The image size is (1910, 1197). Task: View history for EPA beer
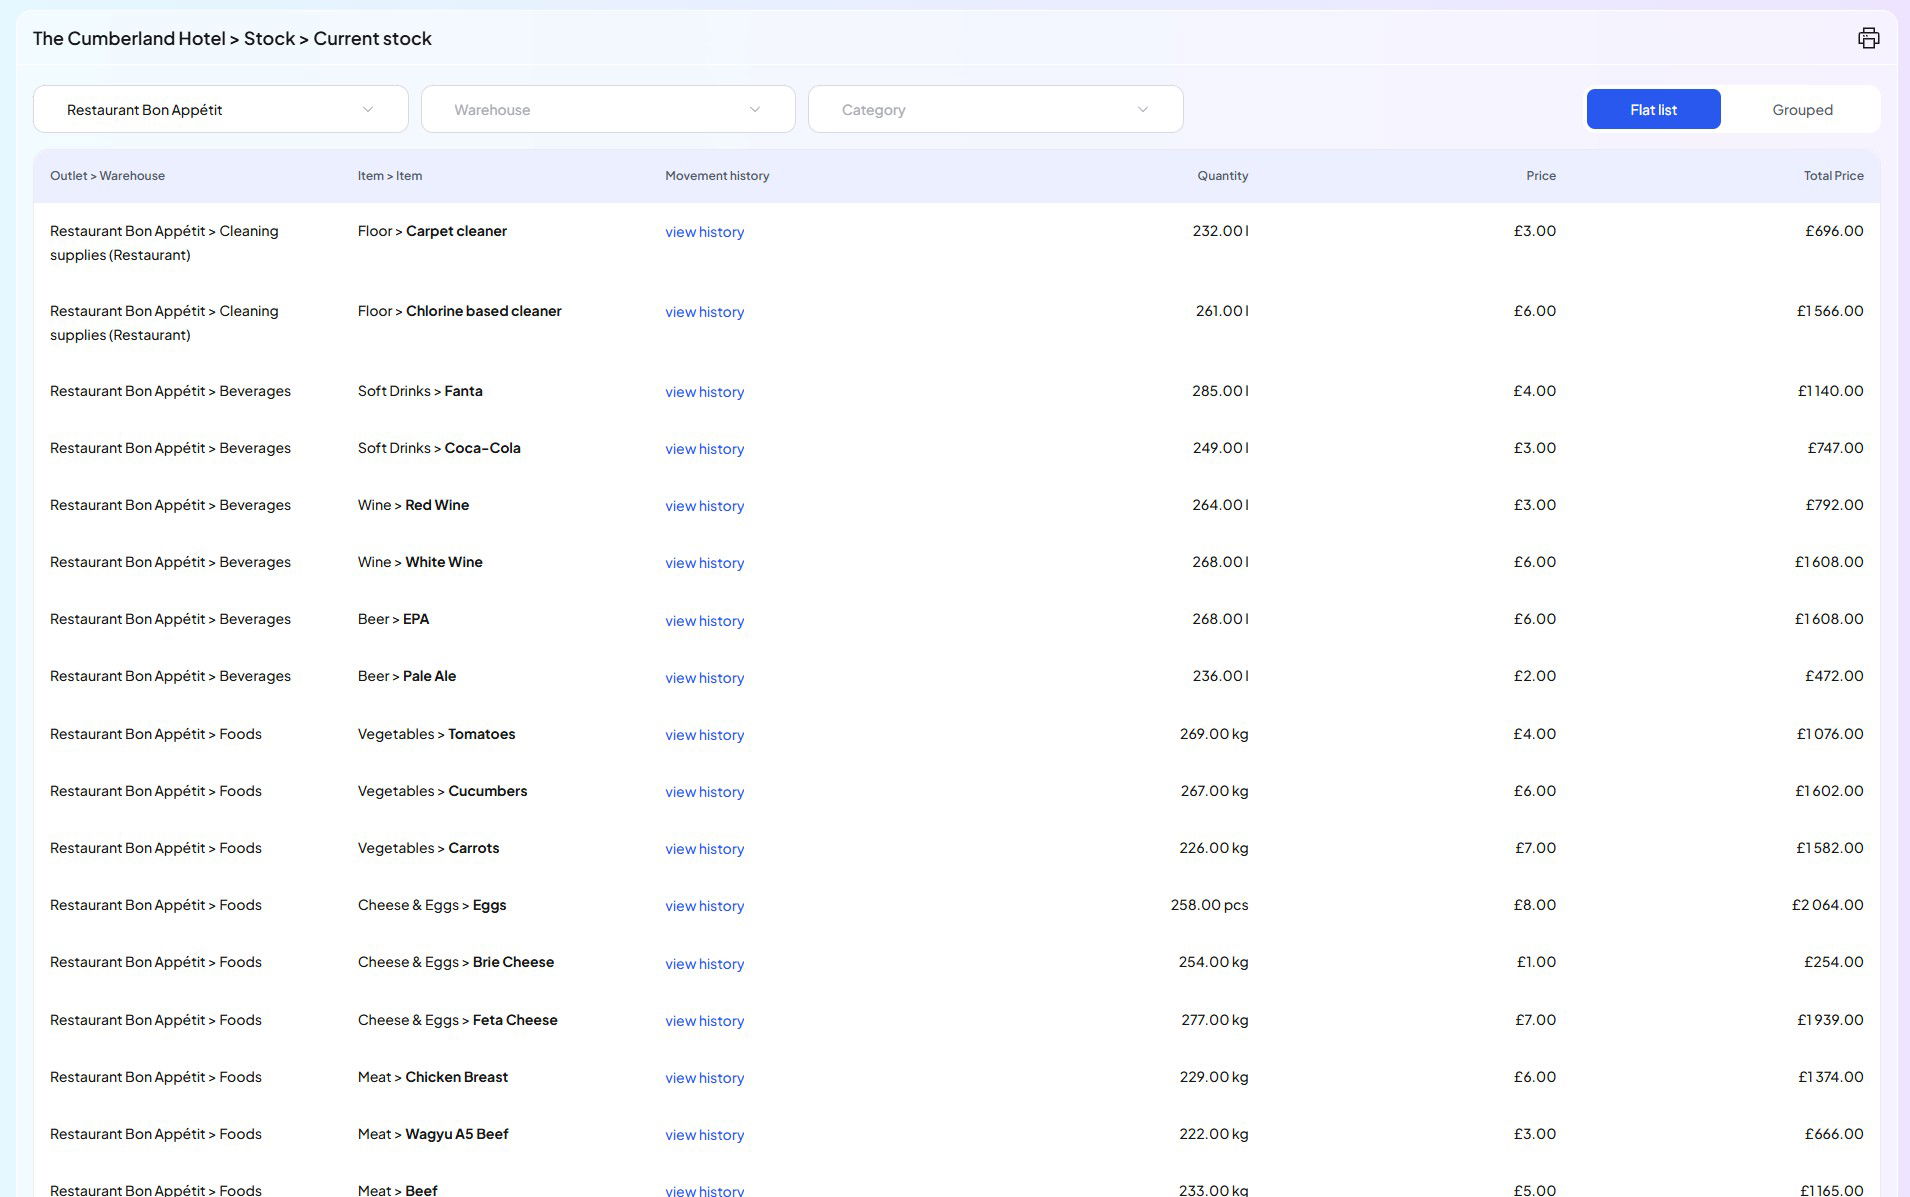point(704,621)
